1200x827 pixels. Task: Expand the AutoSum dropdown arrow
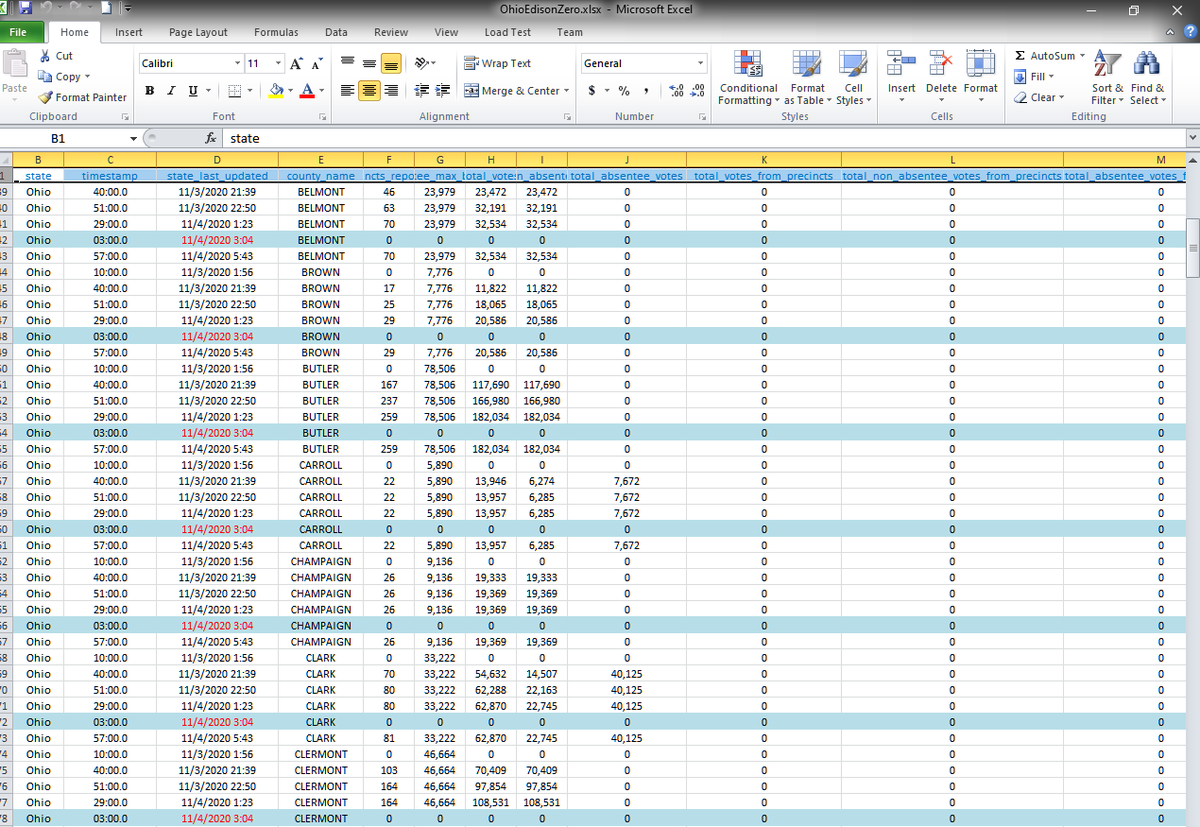pyautogui.click(x=1081, y=56)
